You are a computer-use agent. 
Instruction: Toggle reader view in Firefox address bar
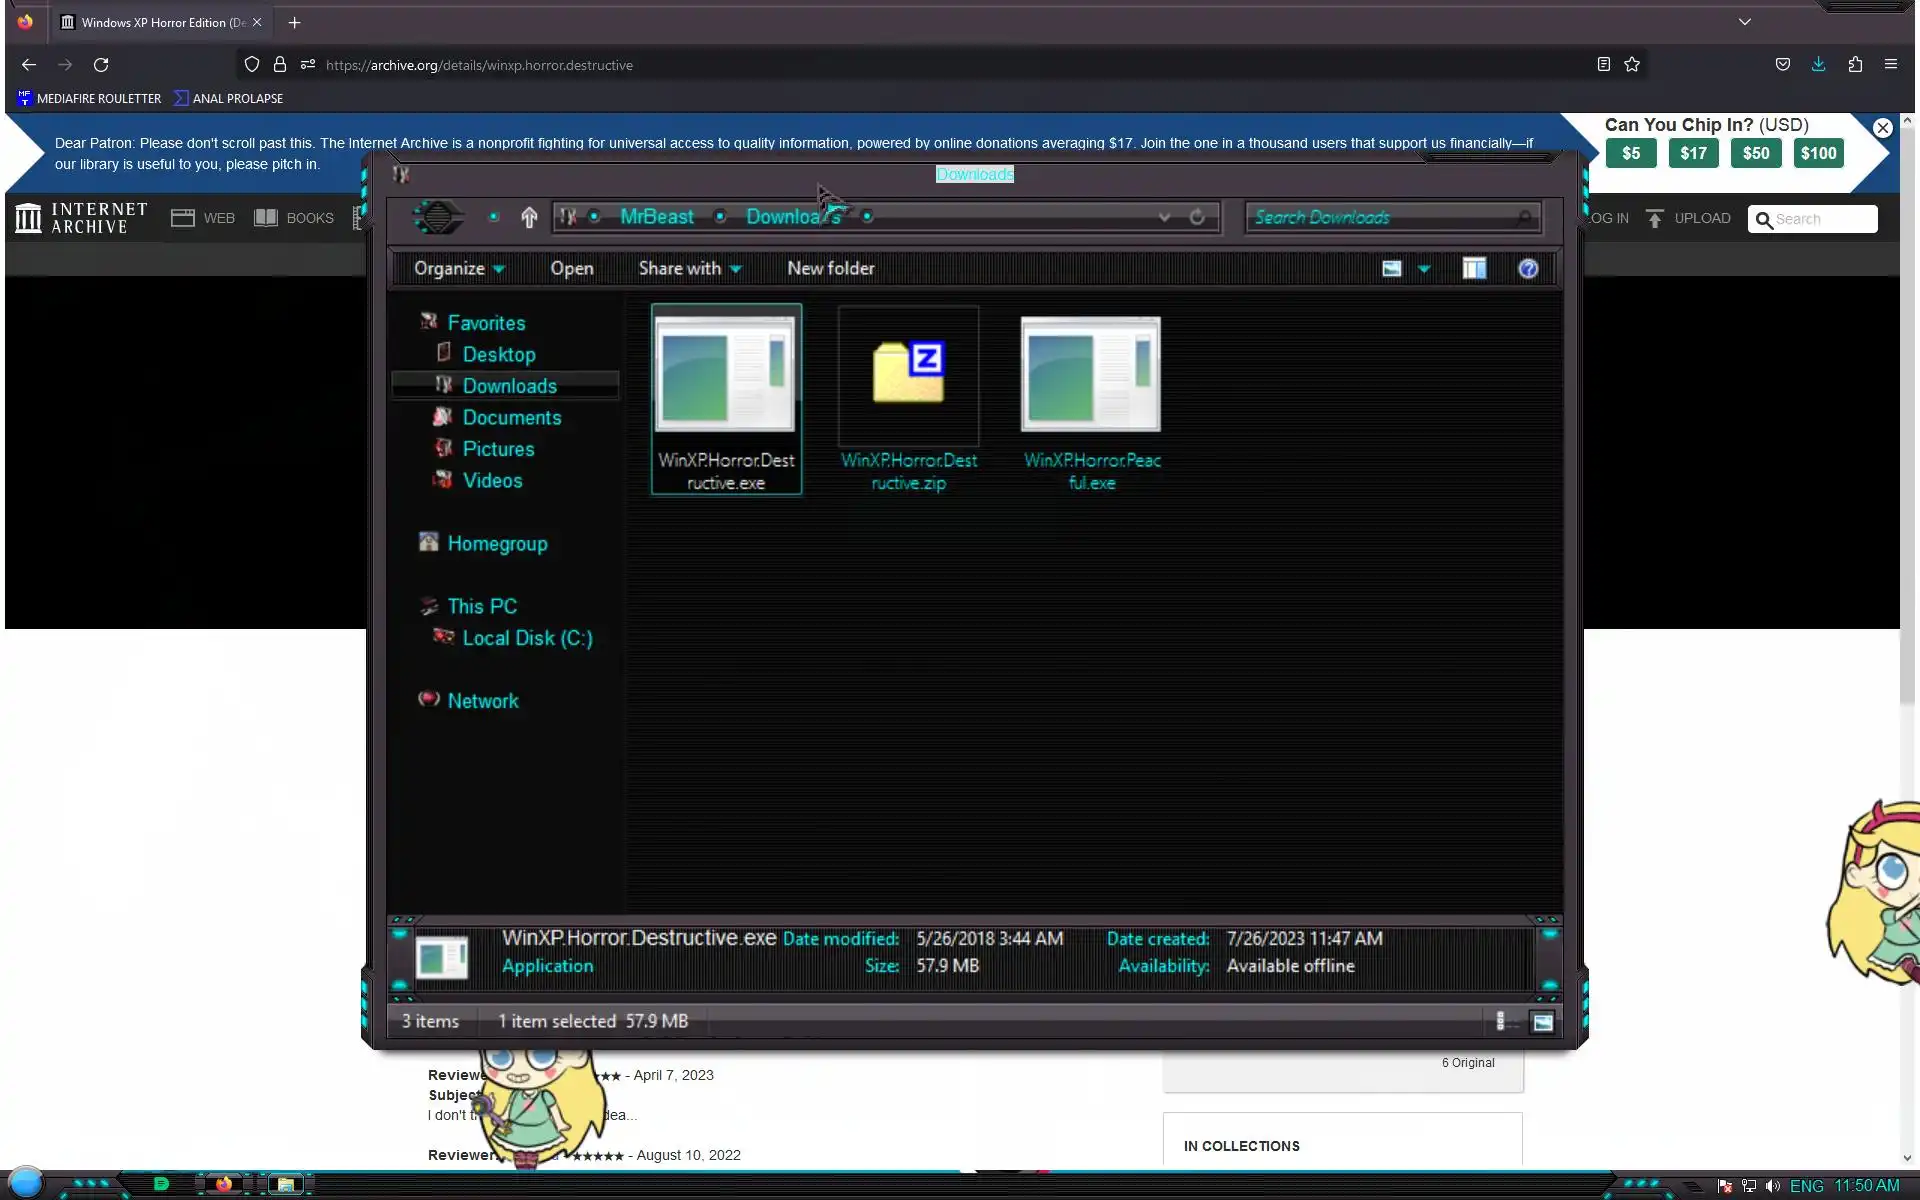tap(1603, 64)
